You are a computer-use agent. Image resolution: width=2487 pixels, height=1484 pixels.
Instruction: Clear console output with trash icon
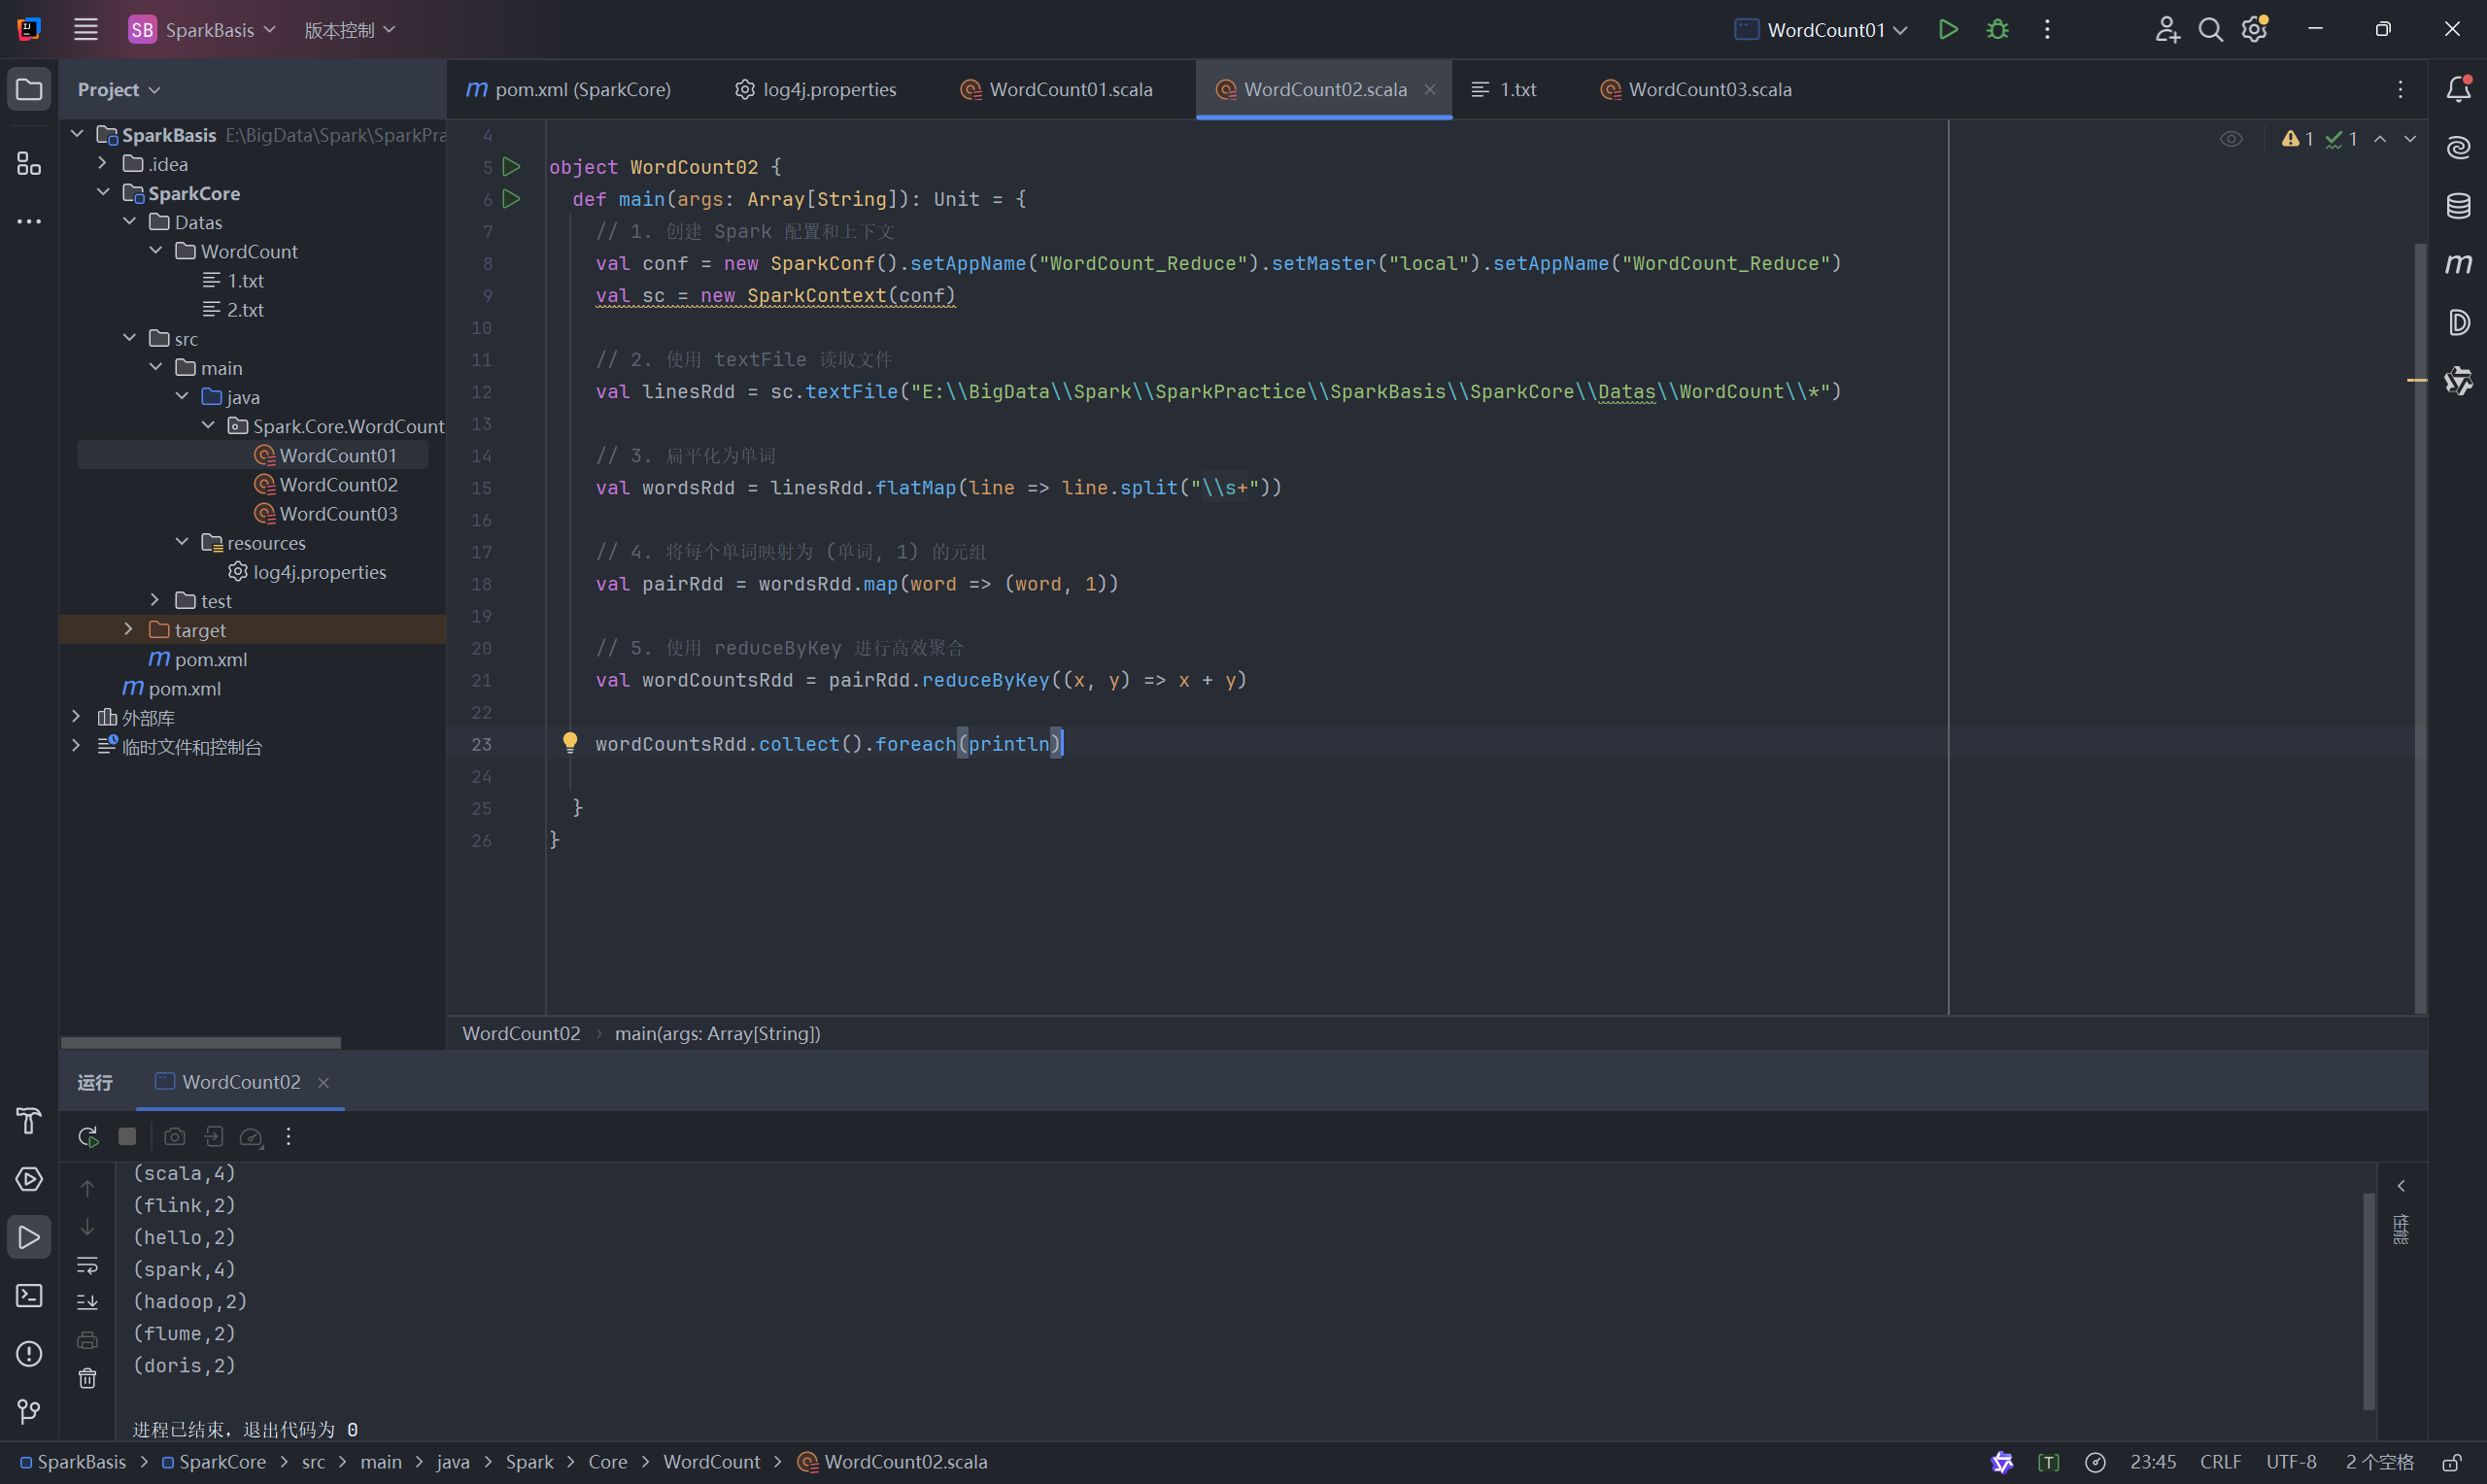(88, 1379)
